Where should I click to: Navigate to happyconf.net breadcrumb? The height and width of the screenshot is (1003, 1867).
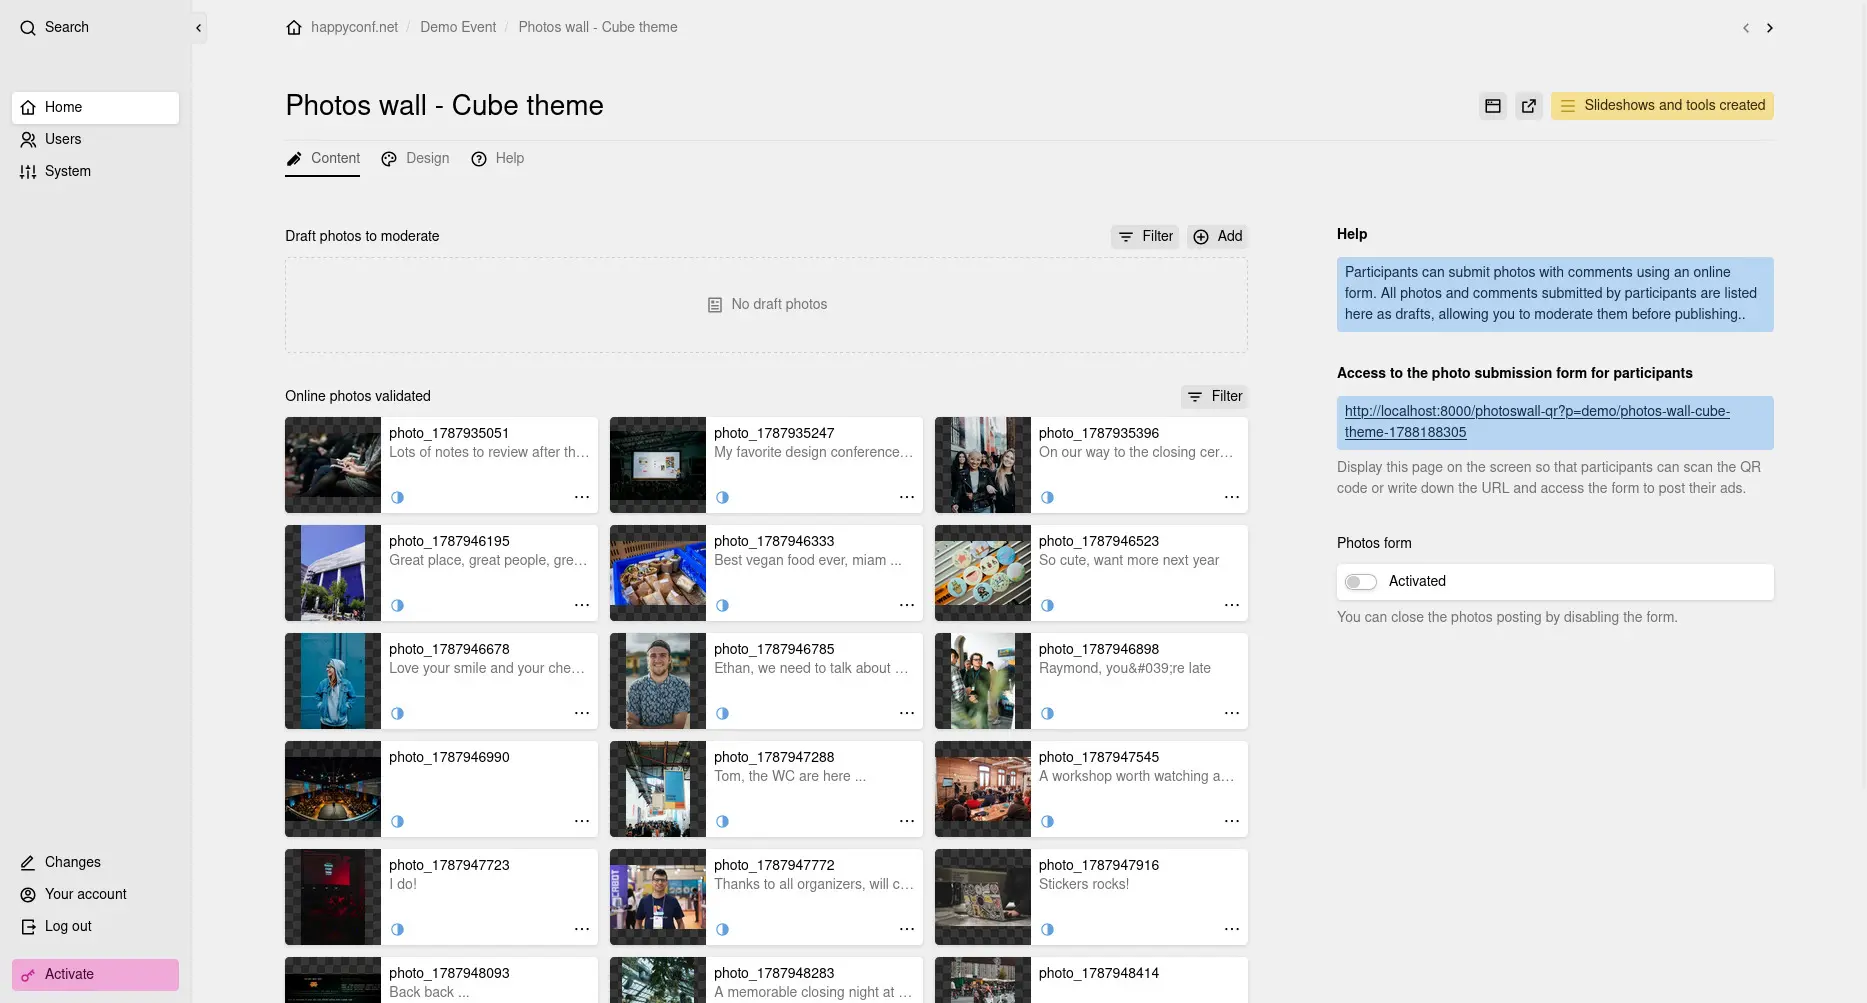pos(354,28)
